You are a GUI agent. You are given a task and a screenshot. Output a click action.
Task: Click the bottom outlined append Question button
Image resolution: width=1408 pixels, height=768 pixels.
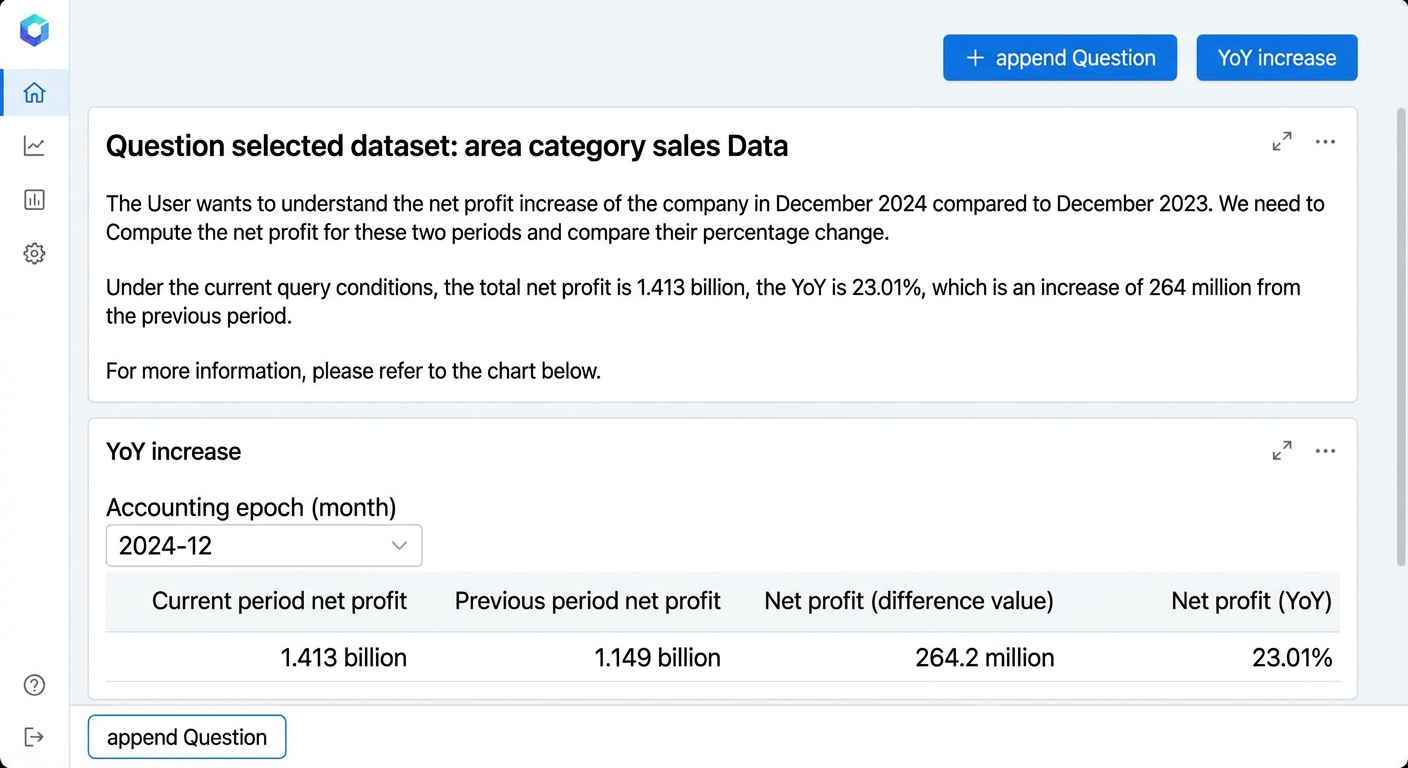[187, 738]
